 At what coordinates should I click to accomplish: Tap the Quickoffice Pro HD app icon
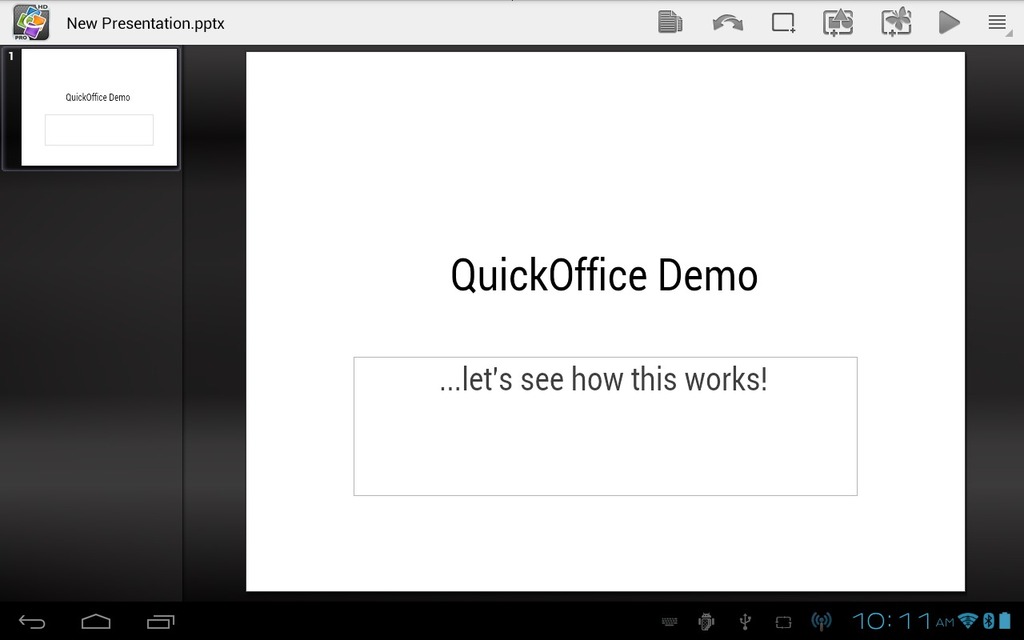[x=31, y=22]
